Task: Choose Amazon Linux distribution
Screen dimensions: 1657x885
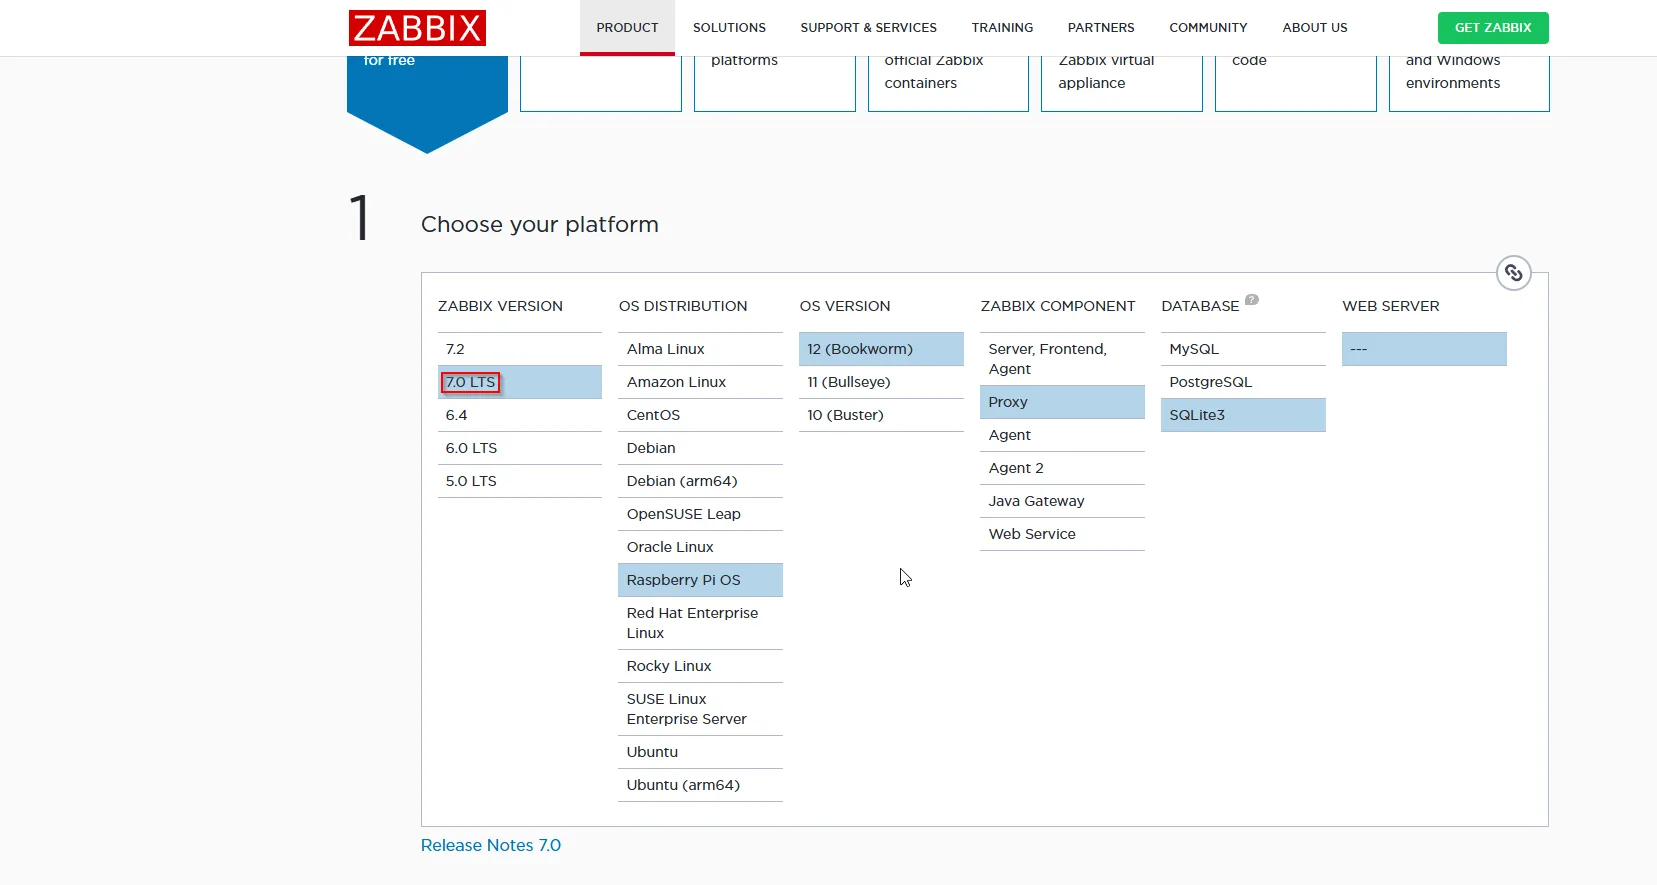Action: [700, 382]
